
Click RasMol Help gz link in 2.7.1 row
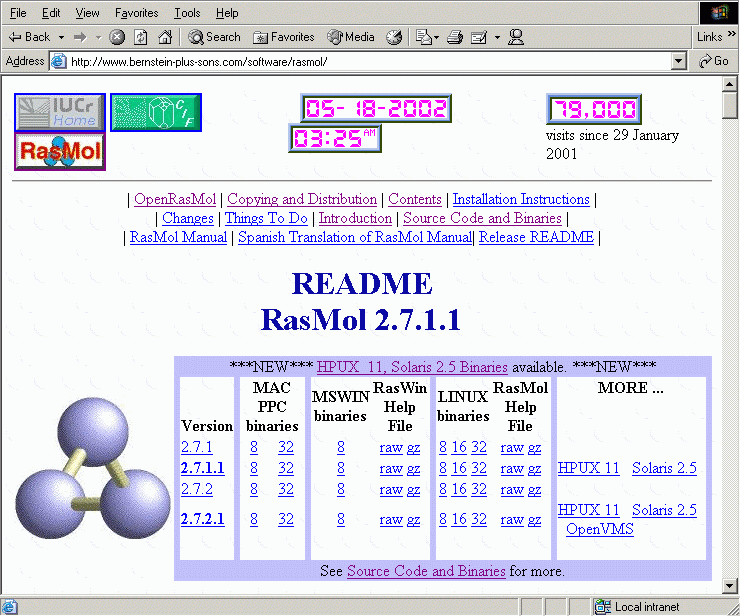pos(534,447)
